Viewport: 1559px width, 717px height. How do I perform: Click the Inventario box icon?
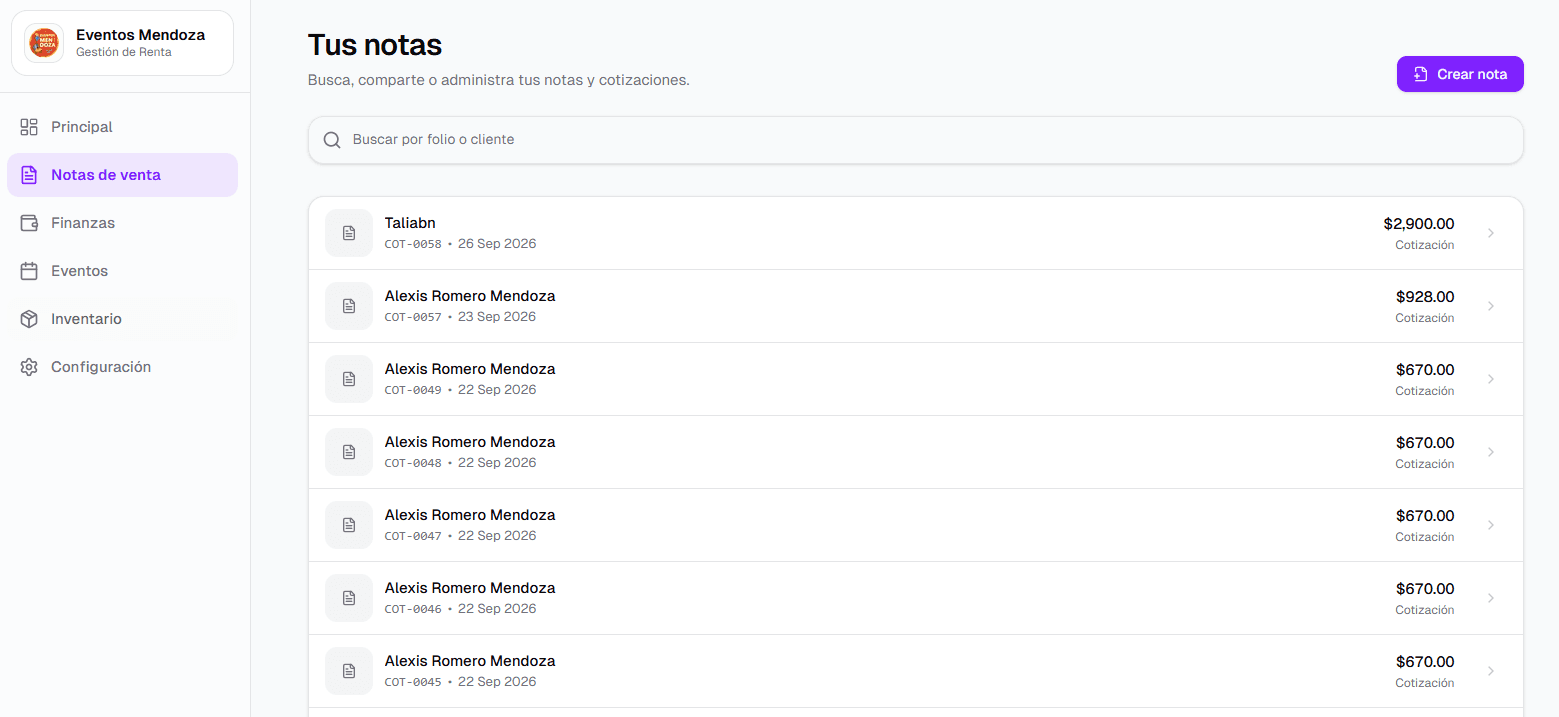[29, 319]
